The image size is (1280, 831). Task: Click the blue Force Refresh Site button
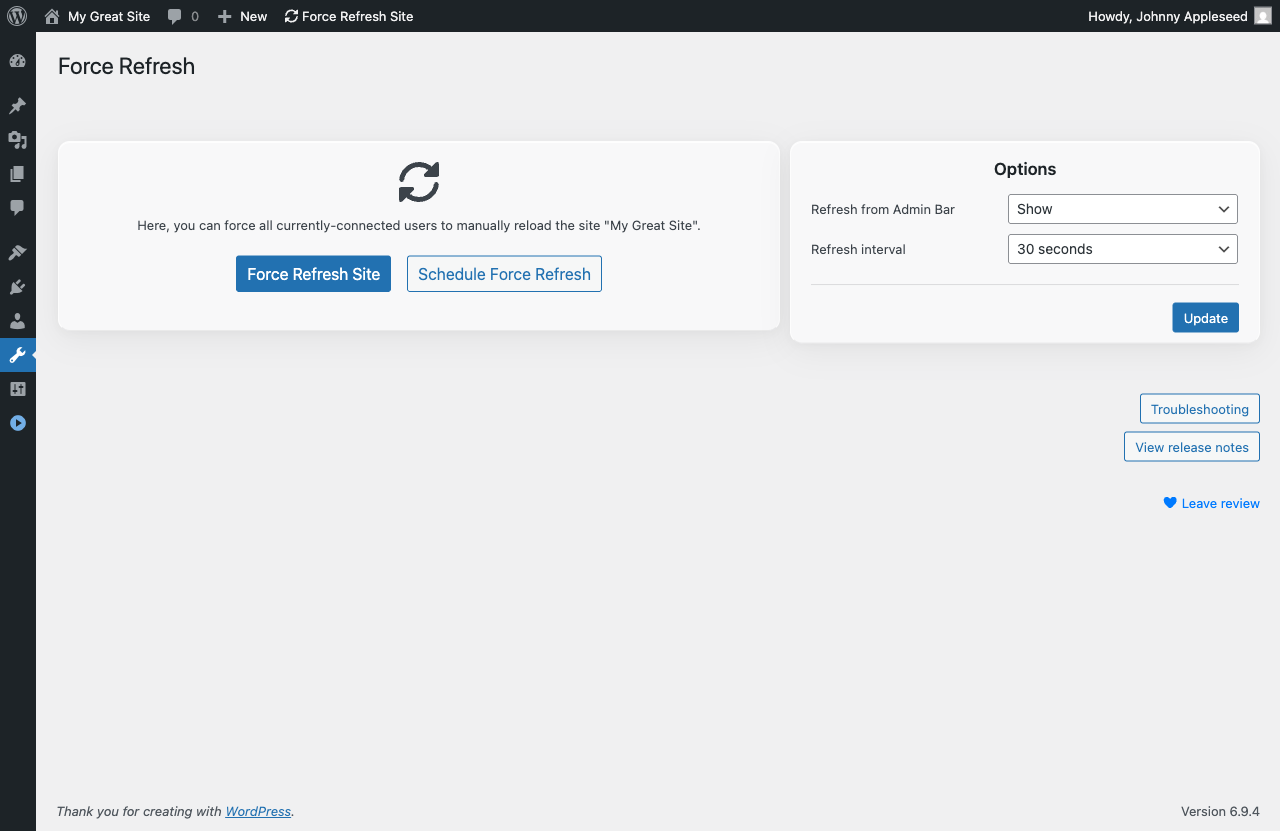pos(313,274)
